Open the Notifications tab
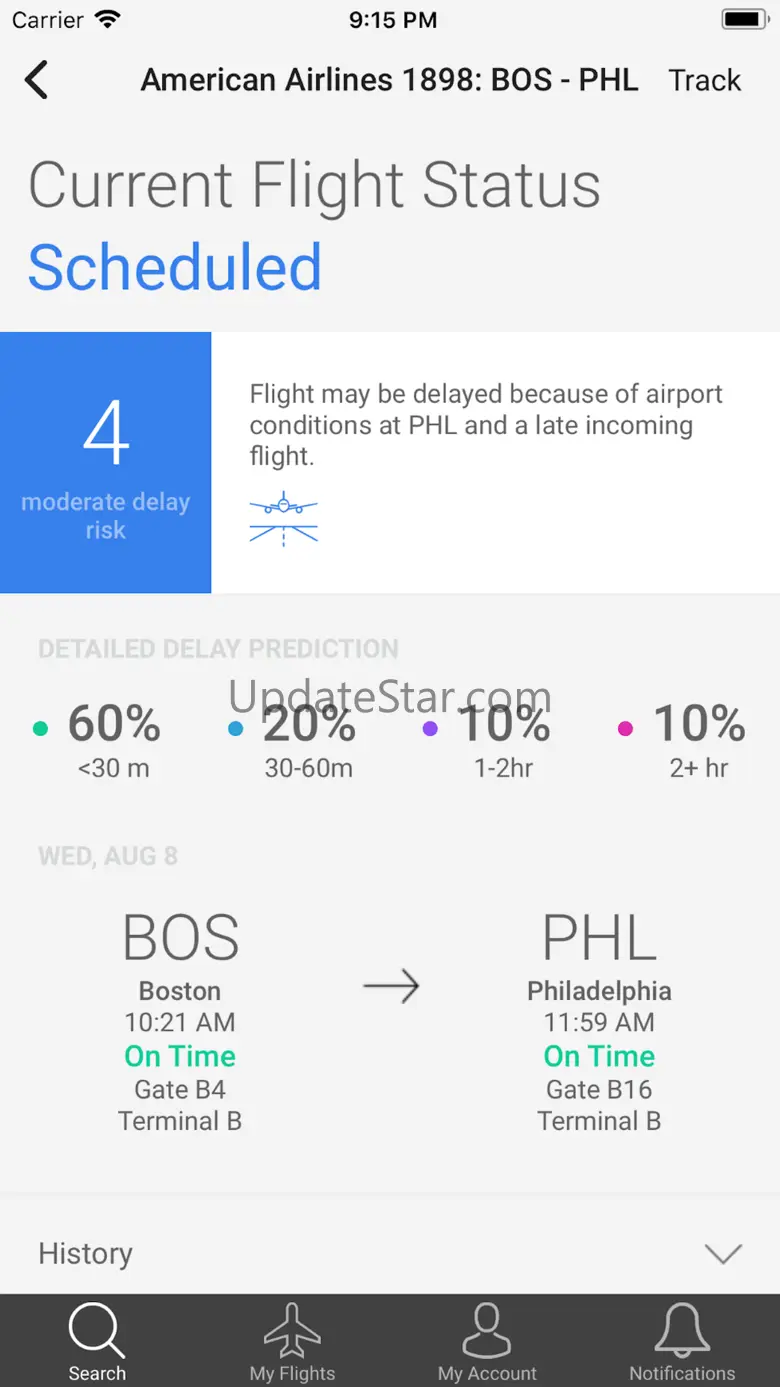 [682, 1342]
